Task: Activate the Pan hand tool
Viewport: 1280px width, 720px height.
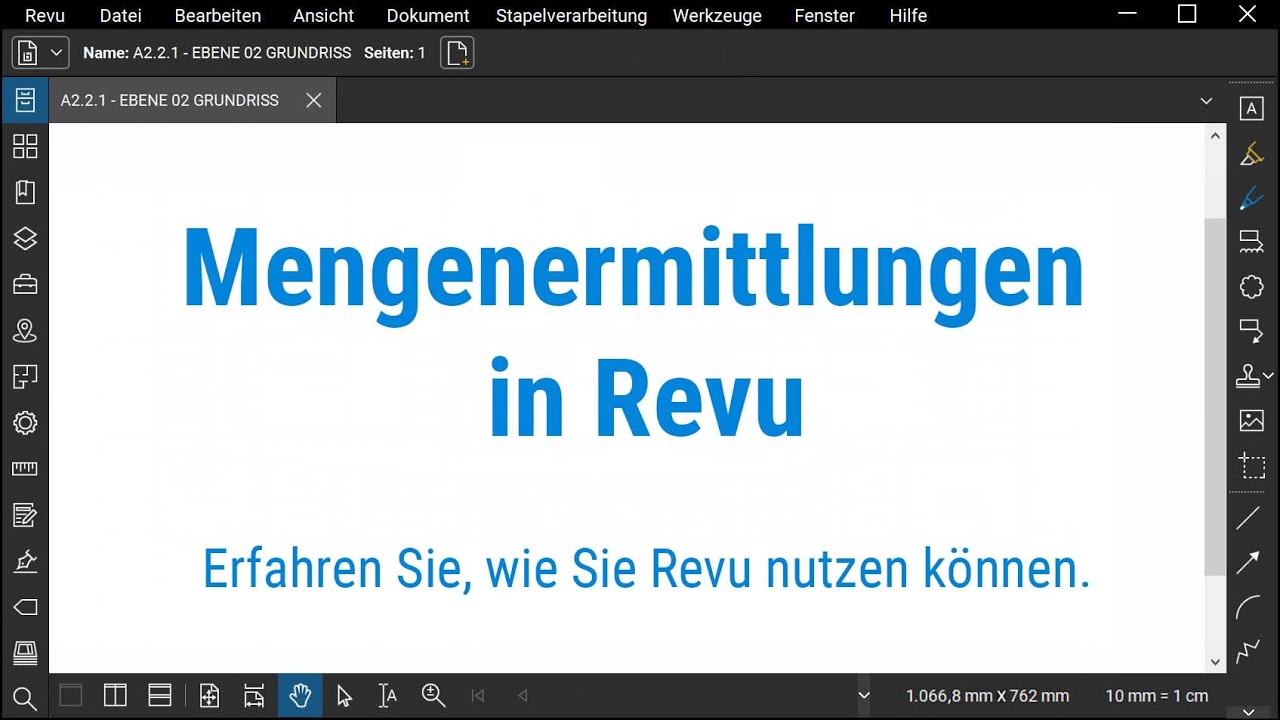Action: coord(299,695)
